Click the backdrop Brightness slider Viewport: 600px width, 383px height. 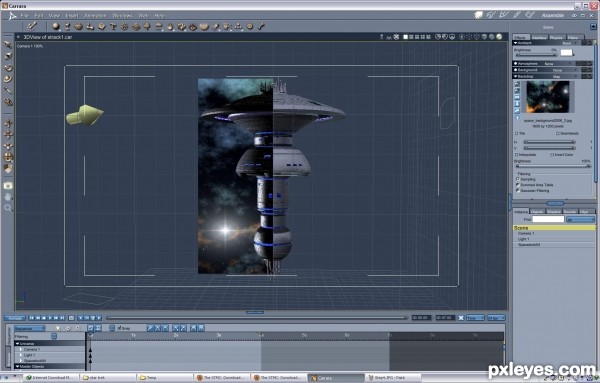pyautogui.click(x=553, y=166)
